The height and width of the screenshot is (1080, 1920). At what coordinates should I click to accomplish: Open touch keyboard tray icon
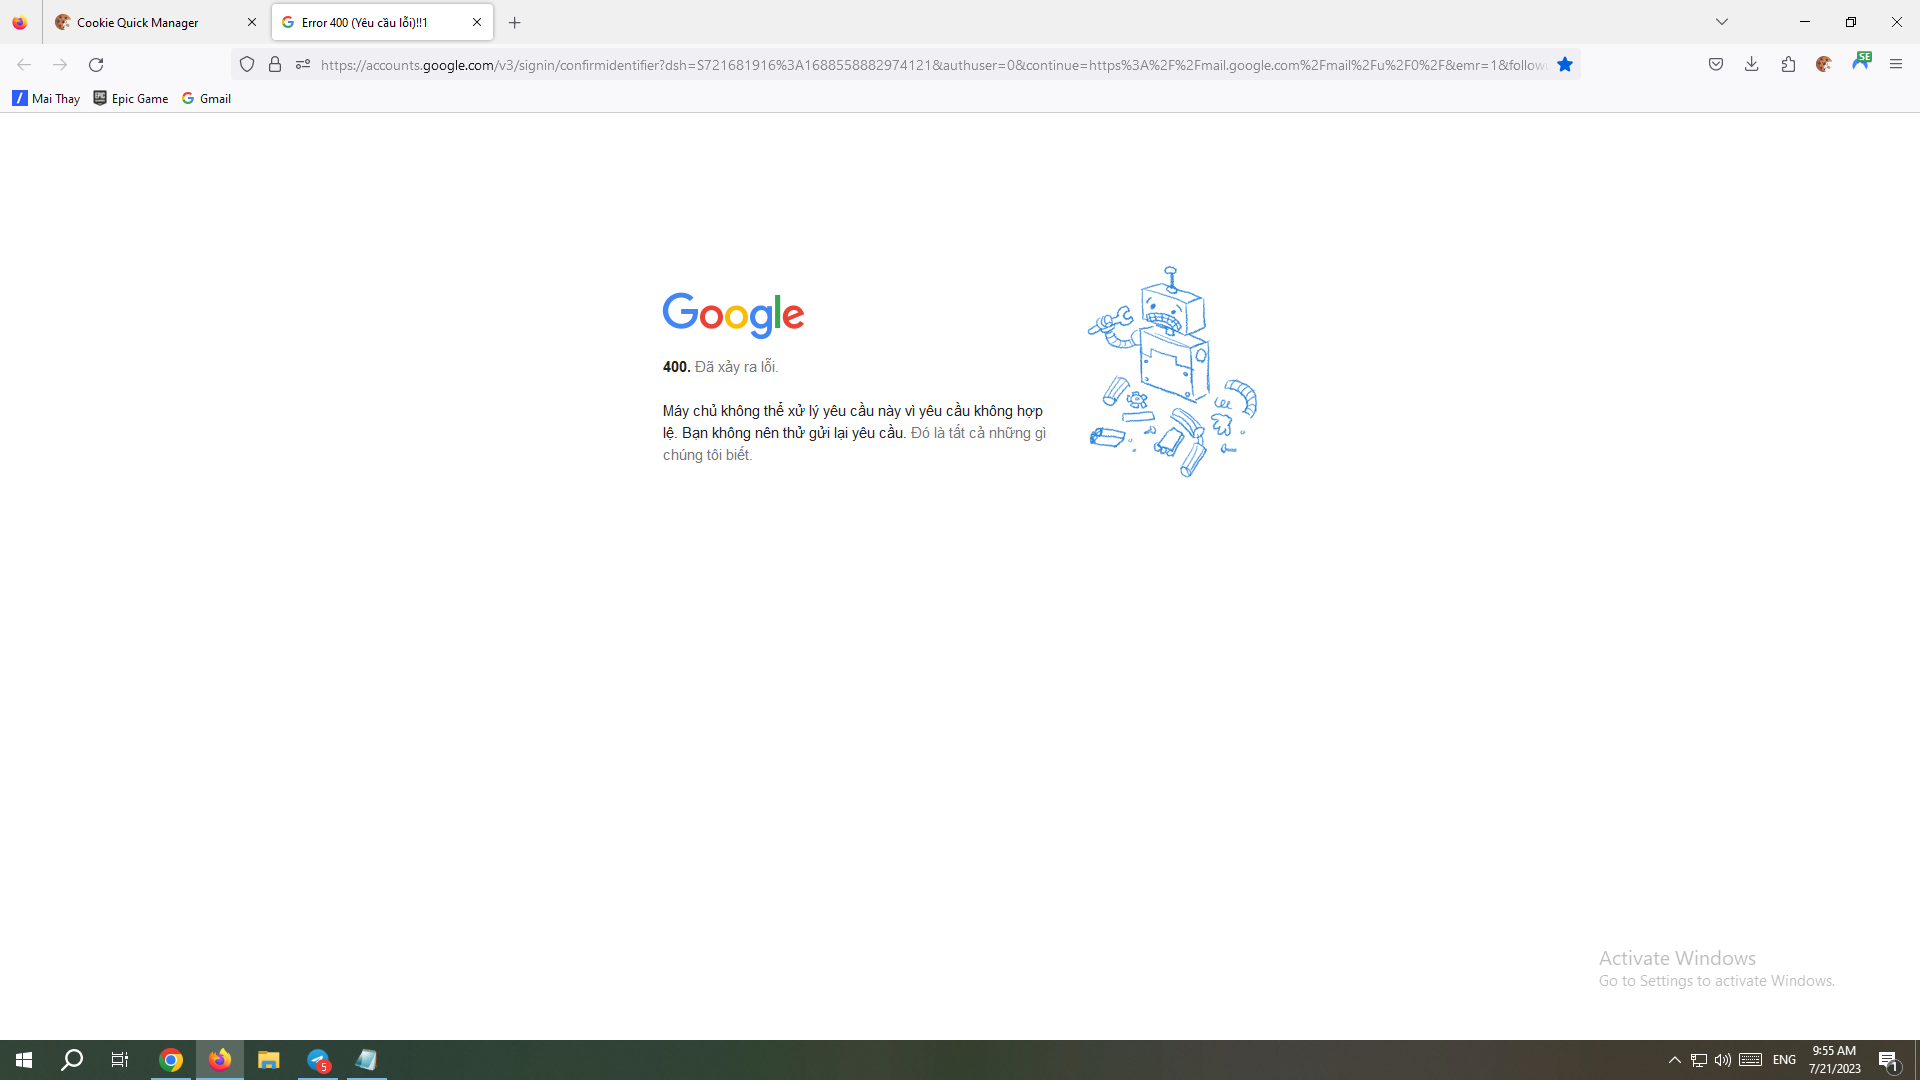(1750, 1060)
